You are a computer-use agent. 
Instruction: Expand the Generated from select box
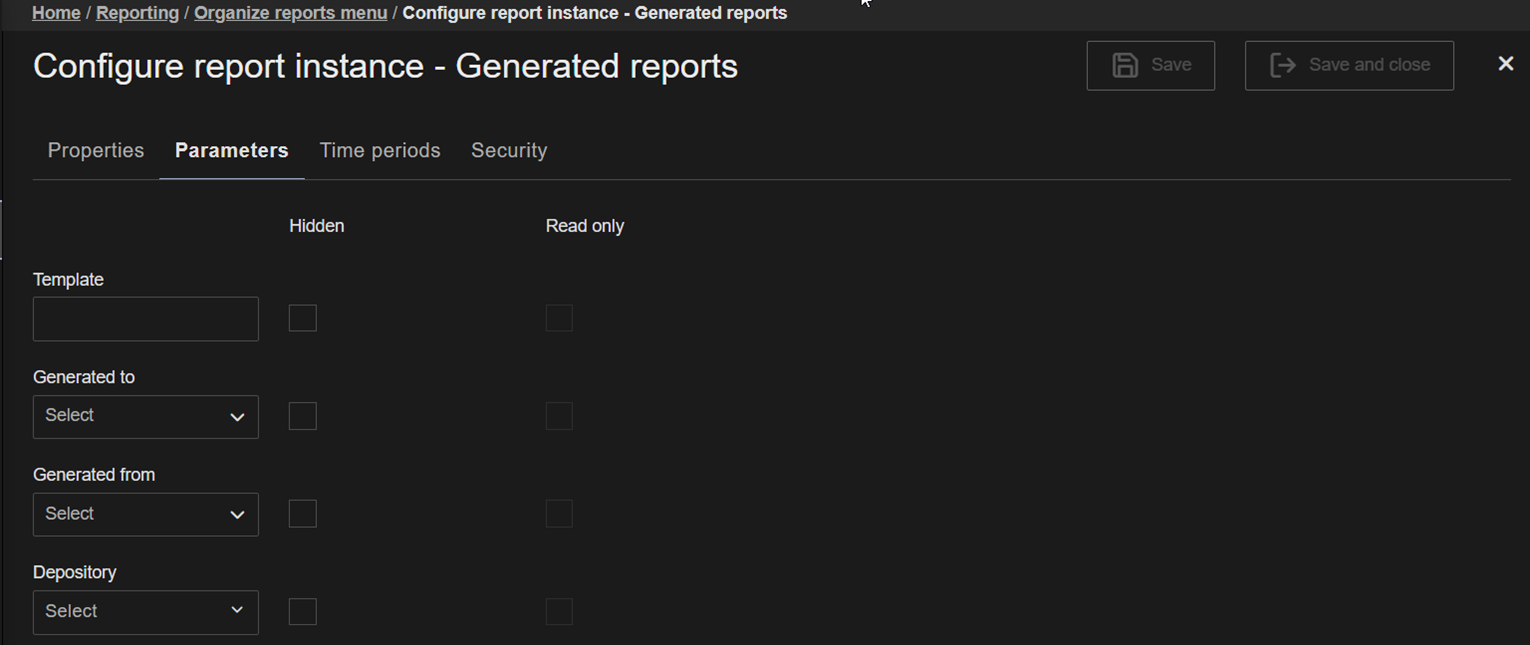145,514
